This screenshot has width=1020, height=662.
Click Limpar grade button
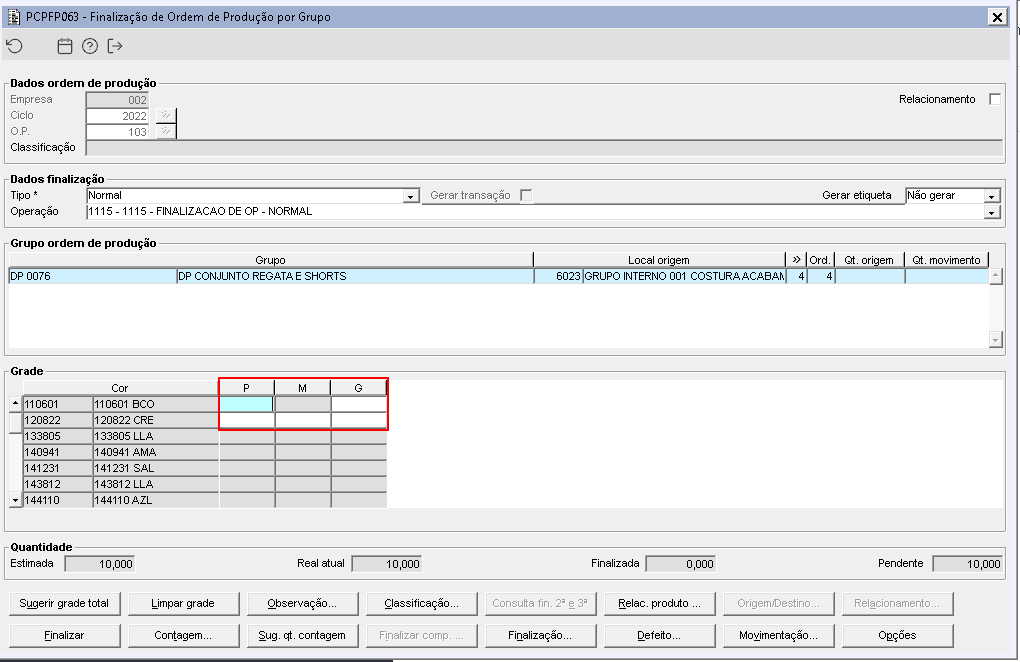(183, 603)
